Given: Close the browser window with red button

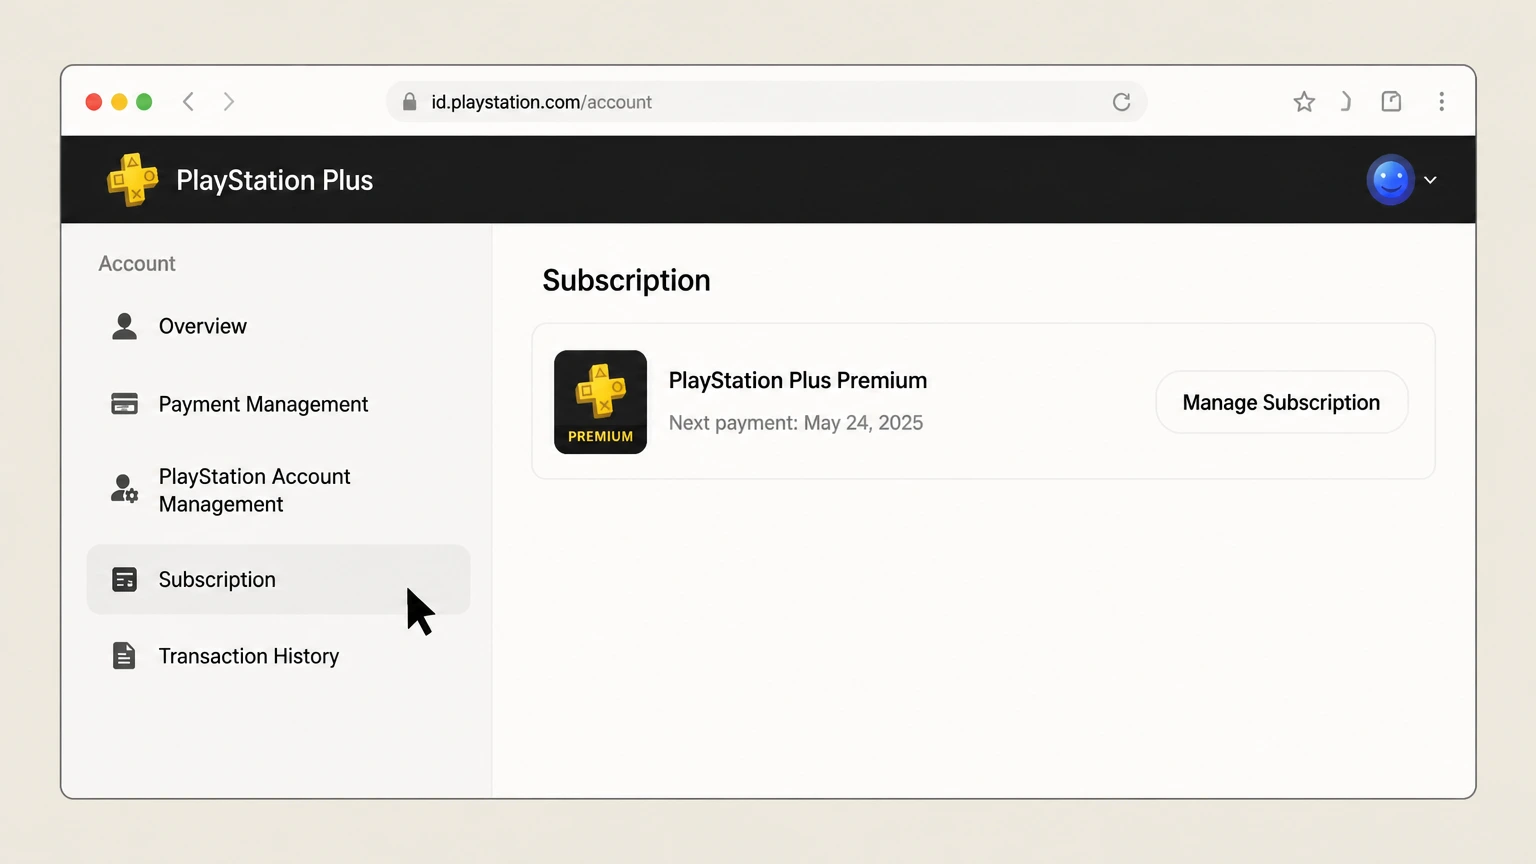Looking at the screenshot, I should 94,102.
